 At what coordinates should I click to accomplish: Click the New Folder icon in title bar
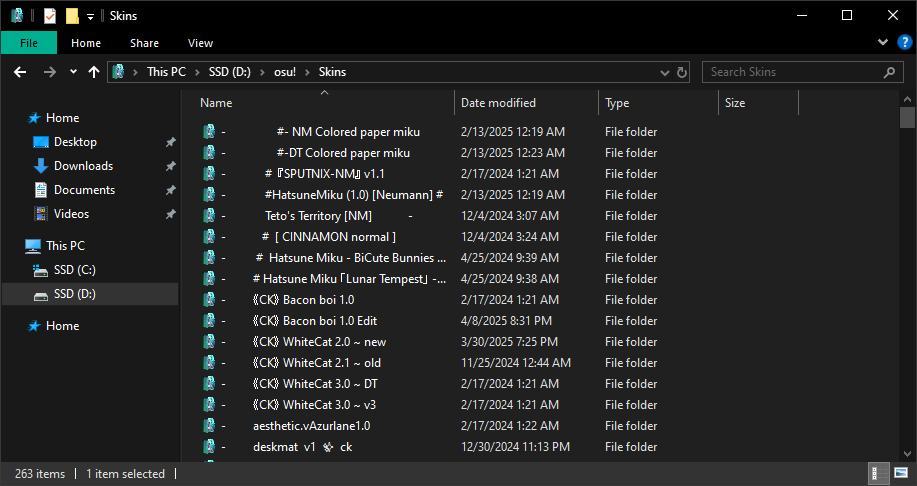coord(72,16)
